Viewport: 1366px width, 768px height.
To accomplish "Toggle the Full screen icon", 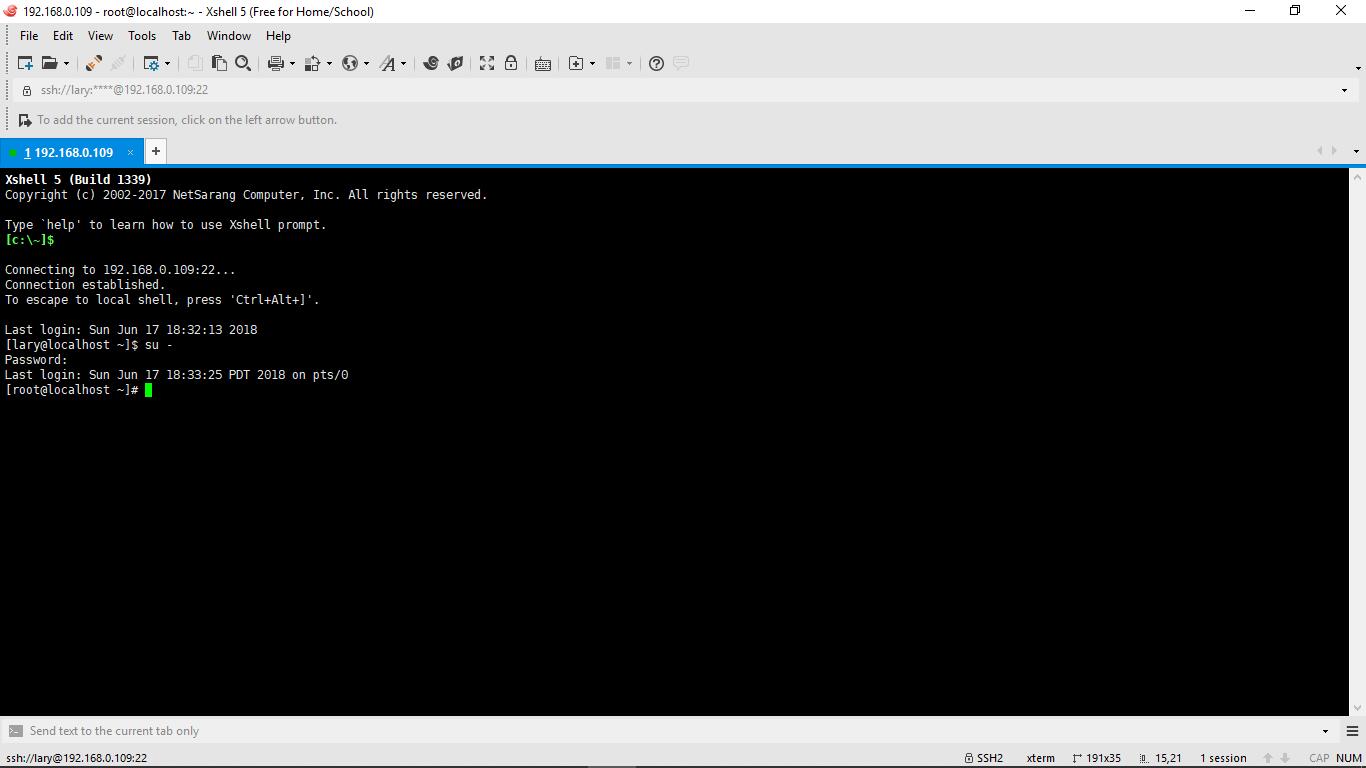I will click(487, 63).
